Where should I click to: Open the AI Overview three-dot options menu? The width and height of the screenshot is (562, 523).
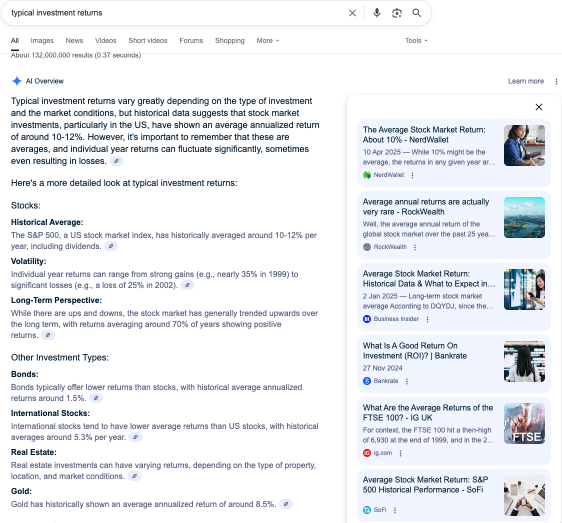pyautogui.click(x=556, y=81)
